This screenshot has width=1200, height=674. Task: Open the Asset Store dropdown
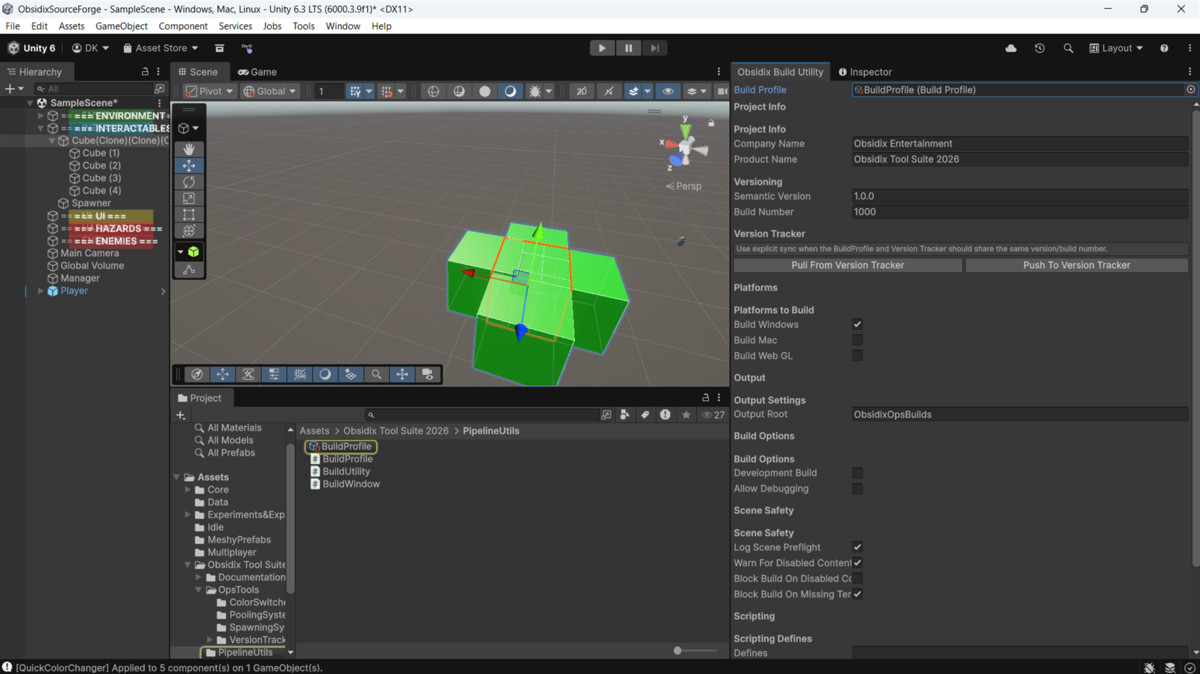(160, 48)
